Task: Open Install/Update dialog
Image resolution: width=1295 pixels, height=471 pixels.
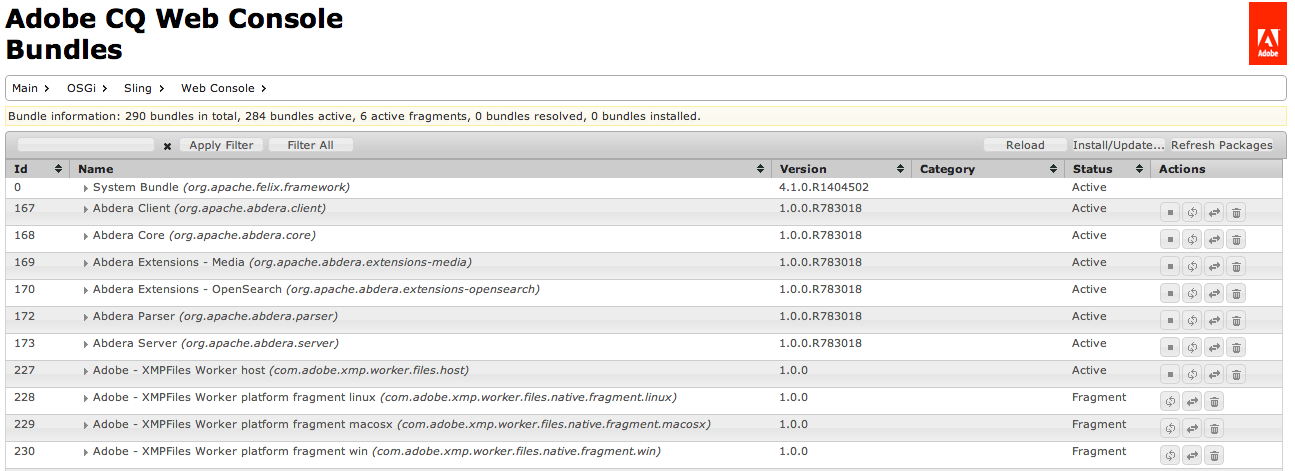Action: [1118, 145]
